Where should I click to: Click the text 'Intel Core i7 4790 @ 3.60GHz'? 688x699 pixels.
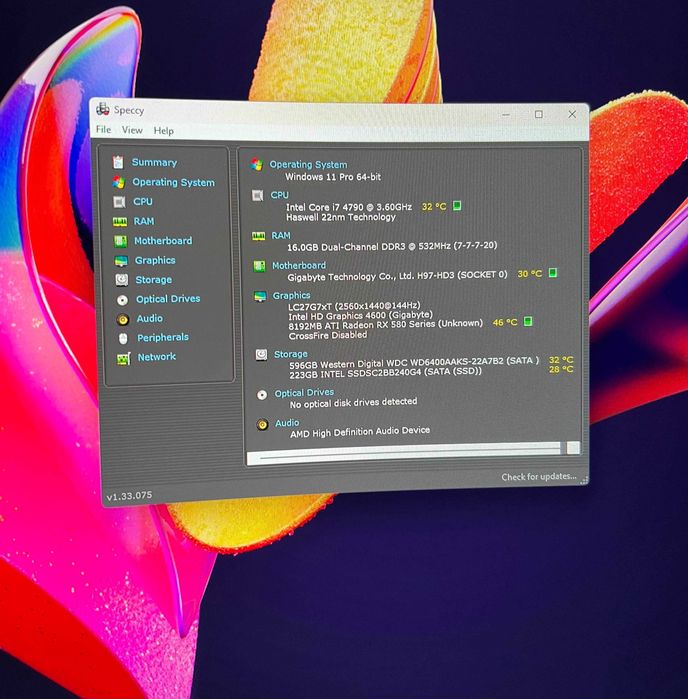(x=349, y=207)
